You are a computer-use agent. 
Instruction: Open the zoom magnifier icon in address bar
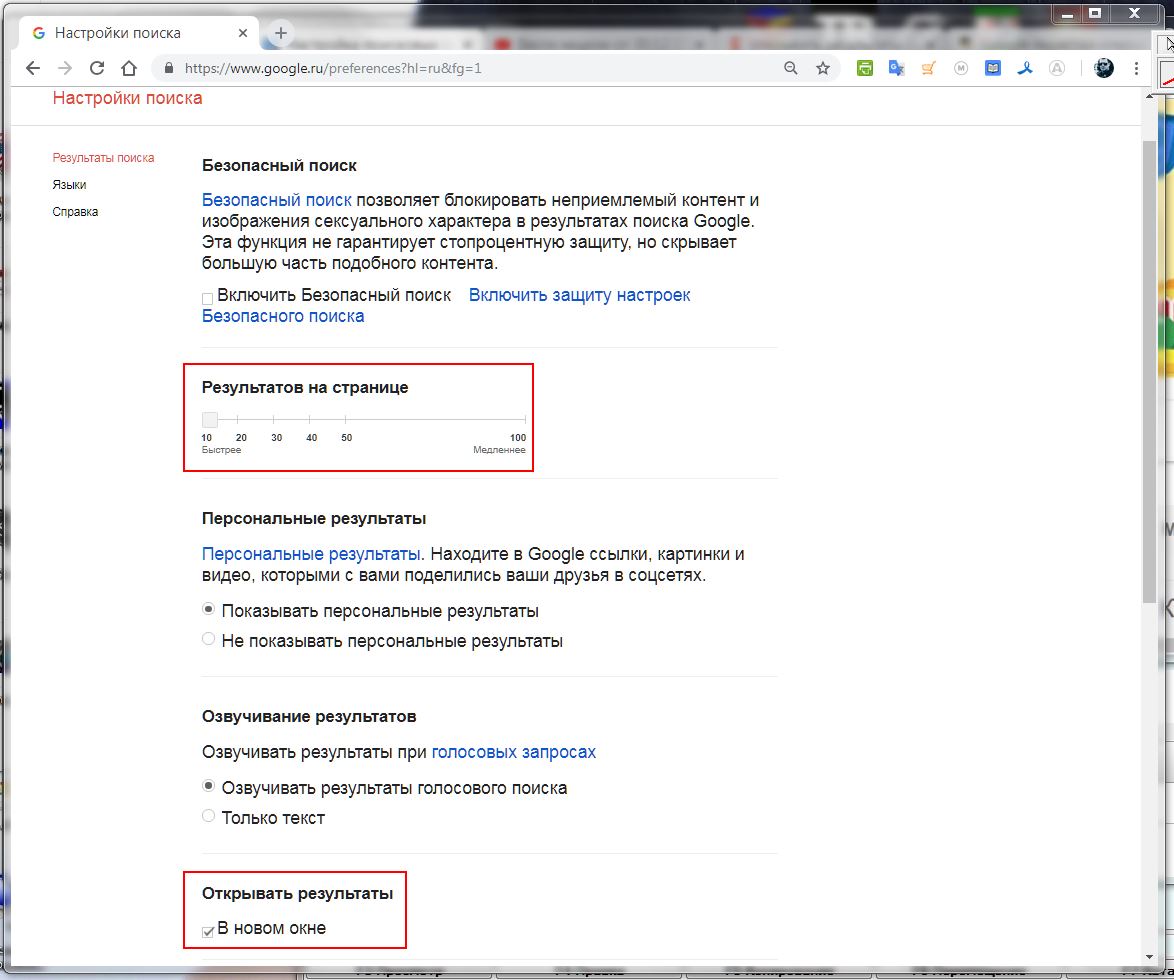point(791,68)
